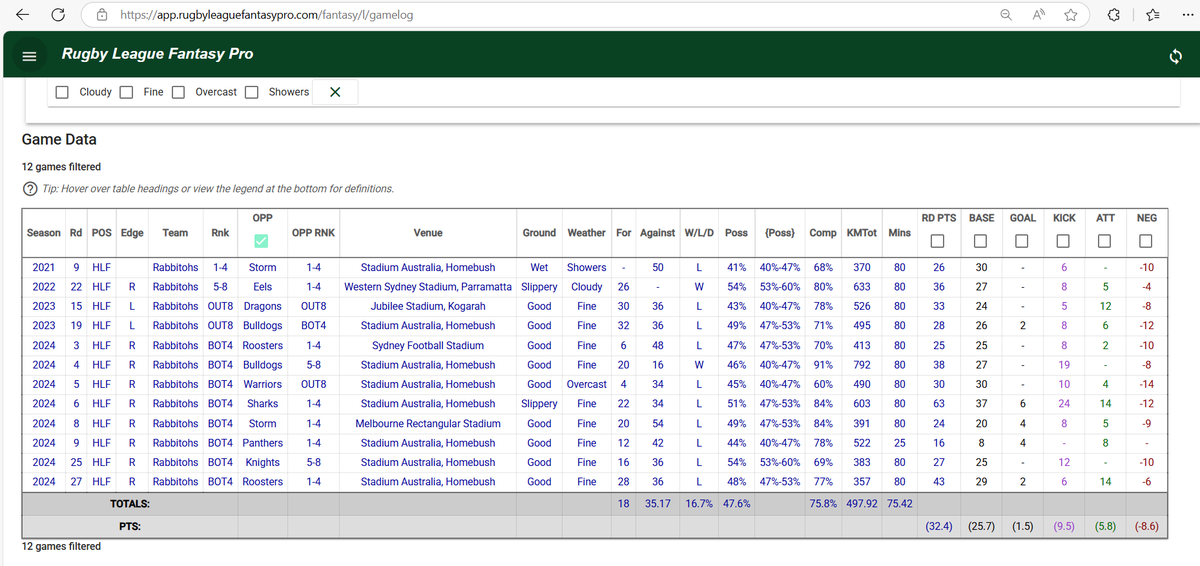Click the 2022 season cell
This screenshot has height=566, width=1200.
[x=44, y=287]
